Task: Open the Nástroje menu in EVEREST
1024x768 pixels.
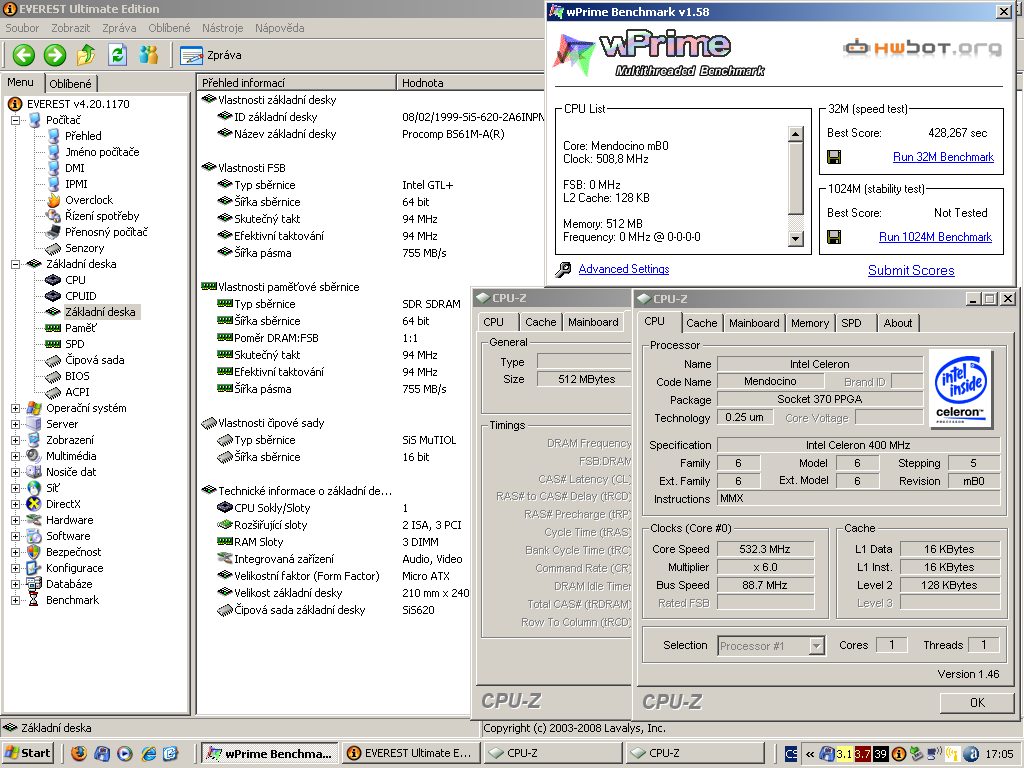Action: coord(223,28)
